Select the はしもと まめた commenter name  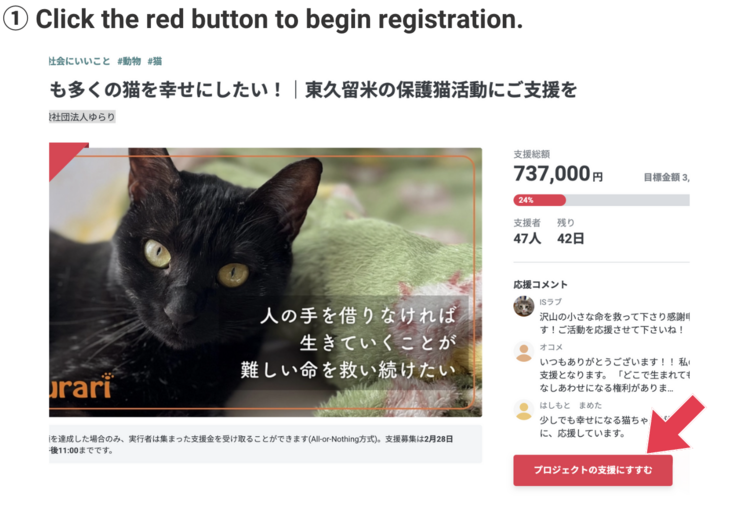click(x=570, y=405)
